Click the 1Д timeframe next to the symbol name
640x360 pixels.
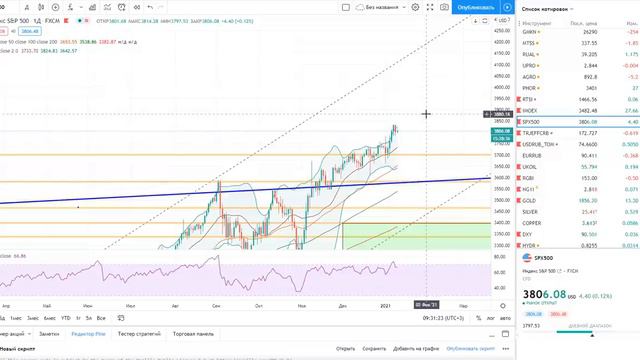(x=37, y=21)
